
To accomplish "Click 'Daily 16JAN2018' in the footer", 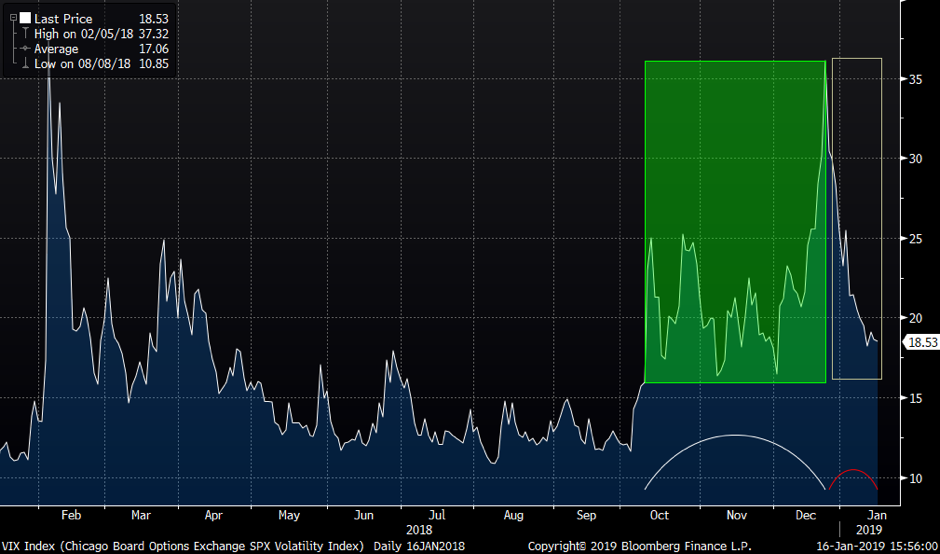I will pyautogui.click(x=419, y=546).
